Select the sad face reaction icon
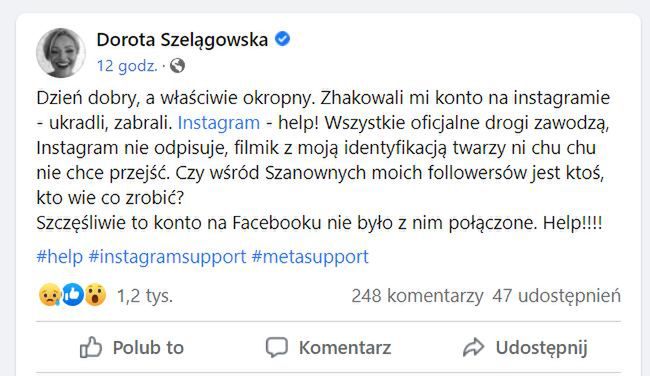Image resolution: width=650 pixels, height=376 pixels. pyautogui.click(x=50, y=296)
